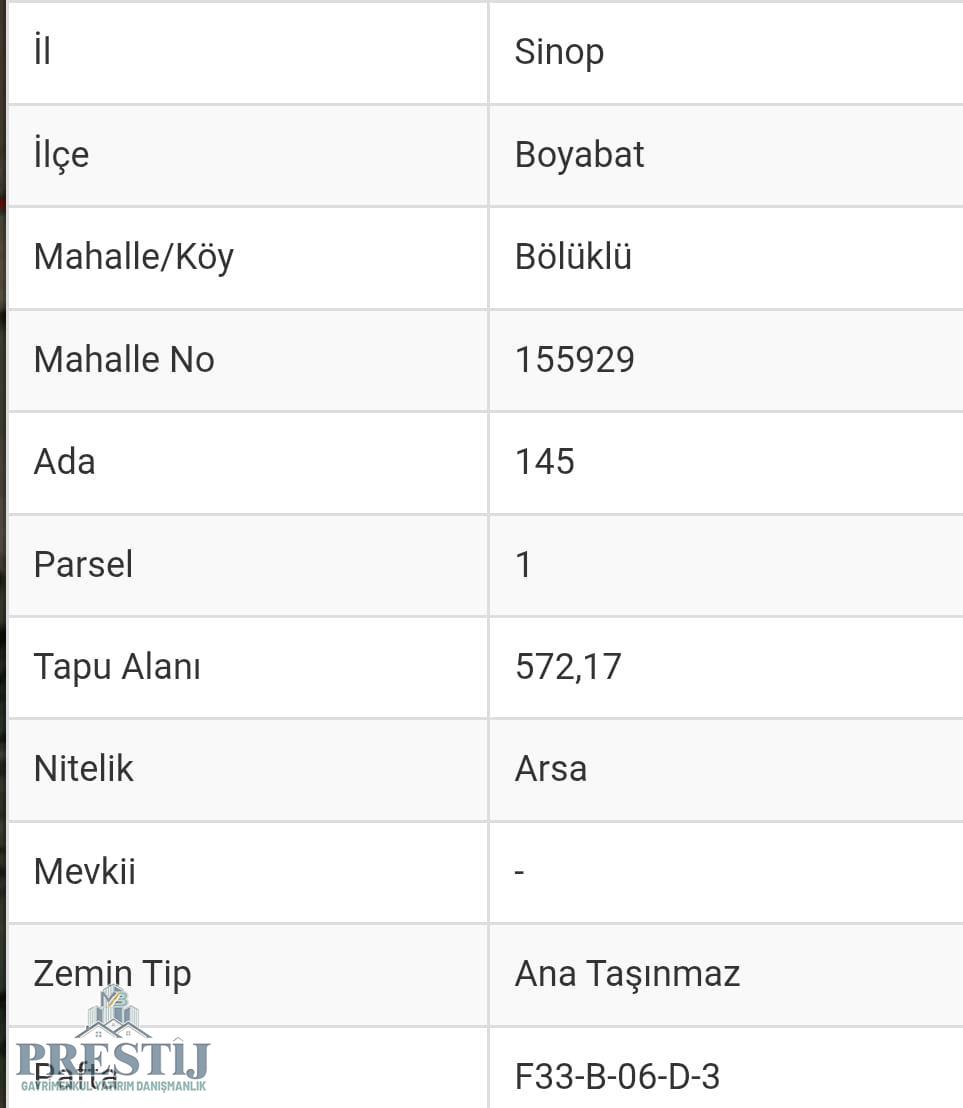
Task: Select the Nitelik row label
Action: (x=83, y=769)
